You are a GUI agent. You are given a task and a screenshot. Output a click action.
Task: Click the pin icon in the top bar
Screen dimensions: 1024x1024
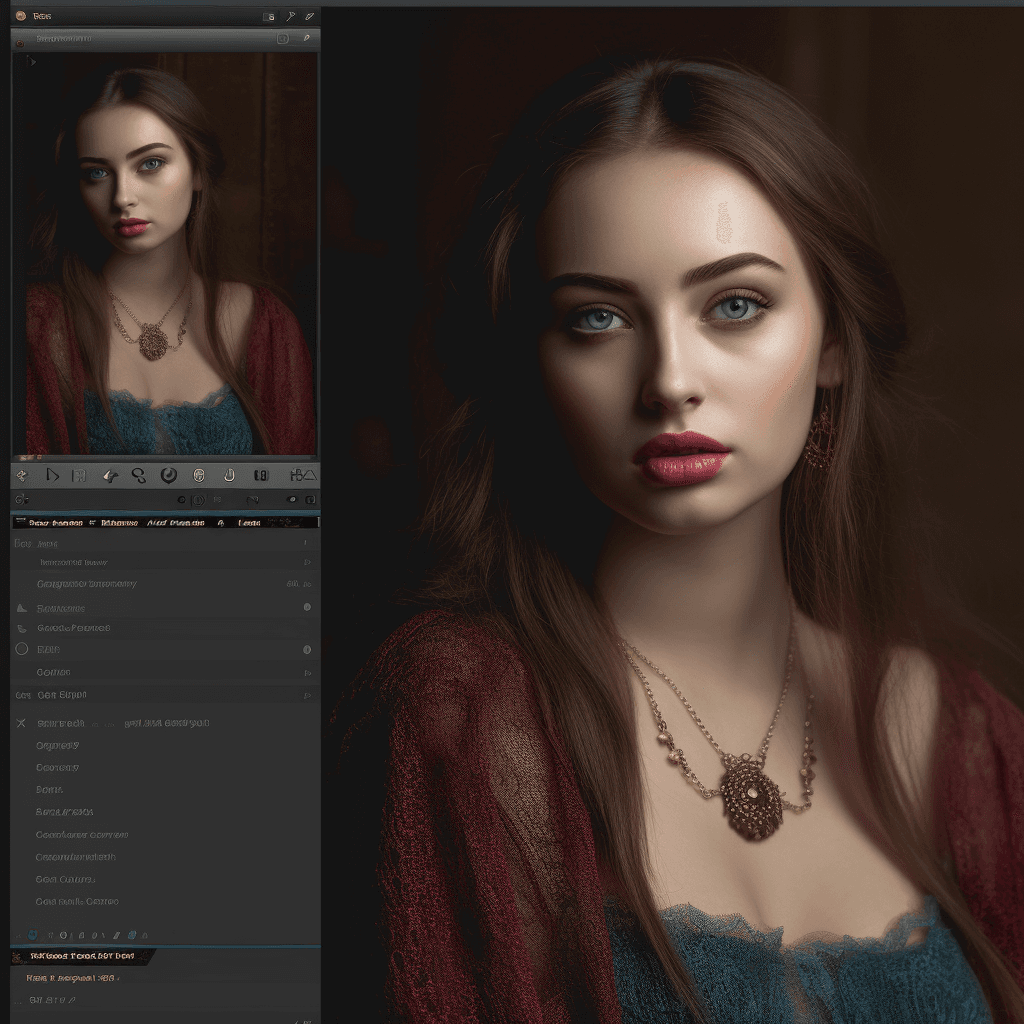[290, 16]
